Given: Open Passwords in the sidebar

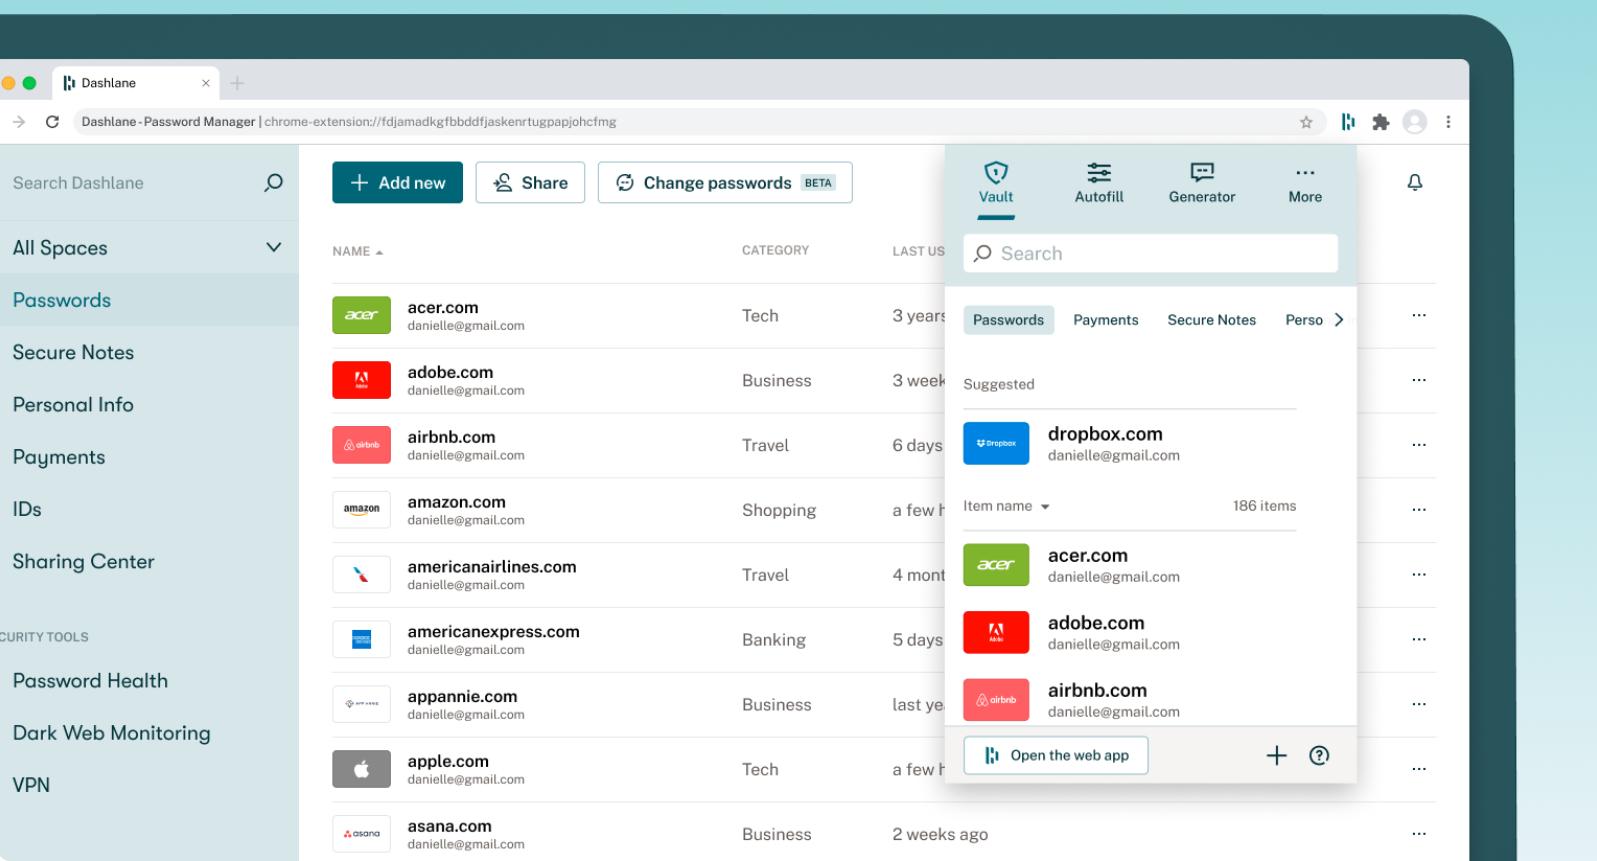Looking at the screenshot, I should 149,300.
